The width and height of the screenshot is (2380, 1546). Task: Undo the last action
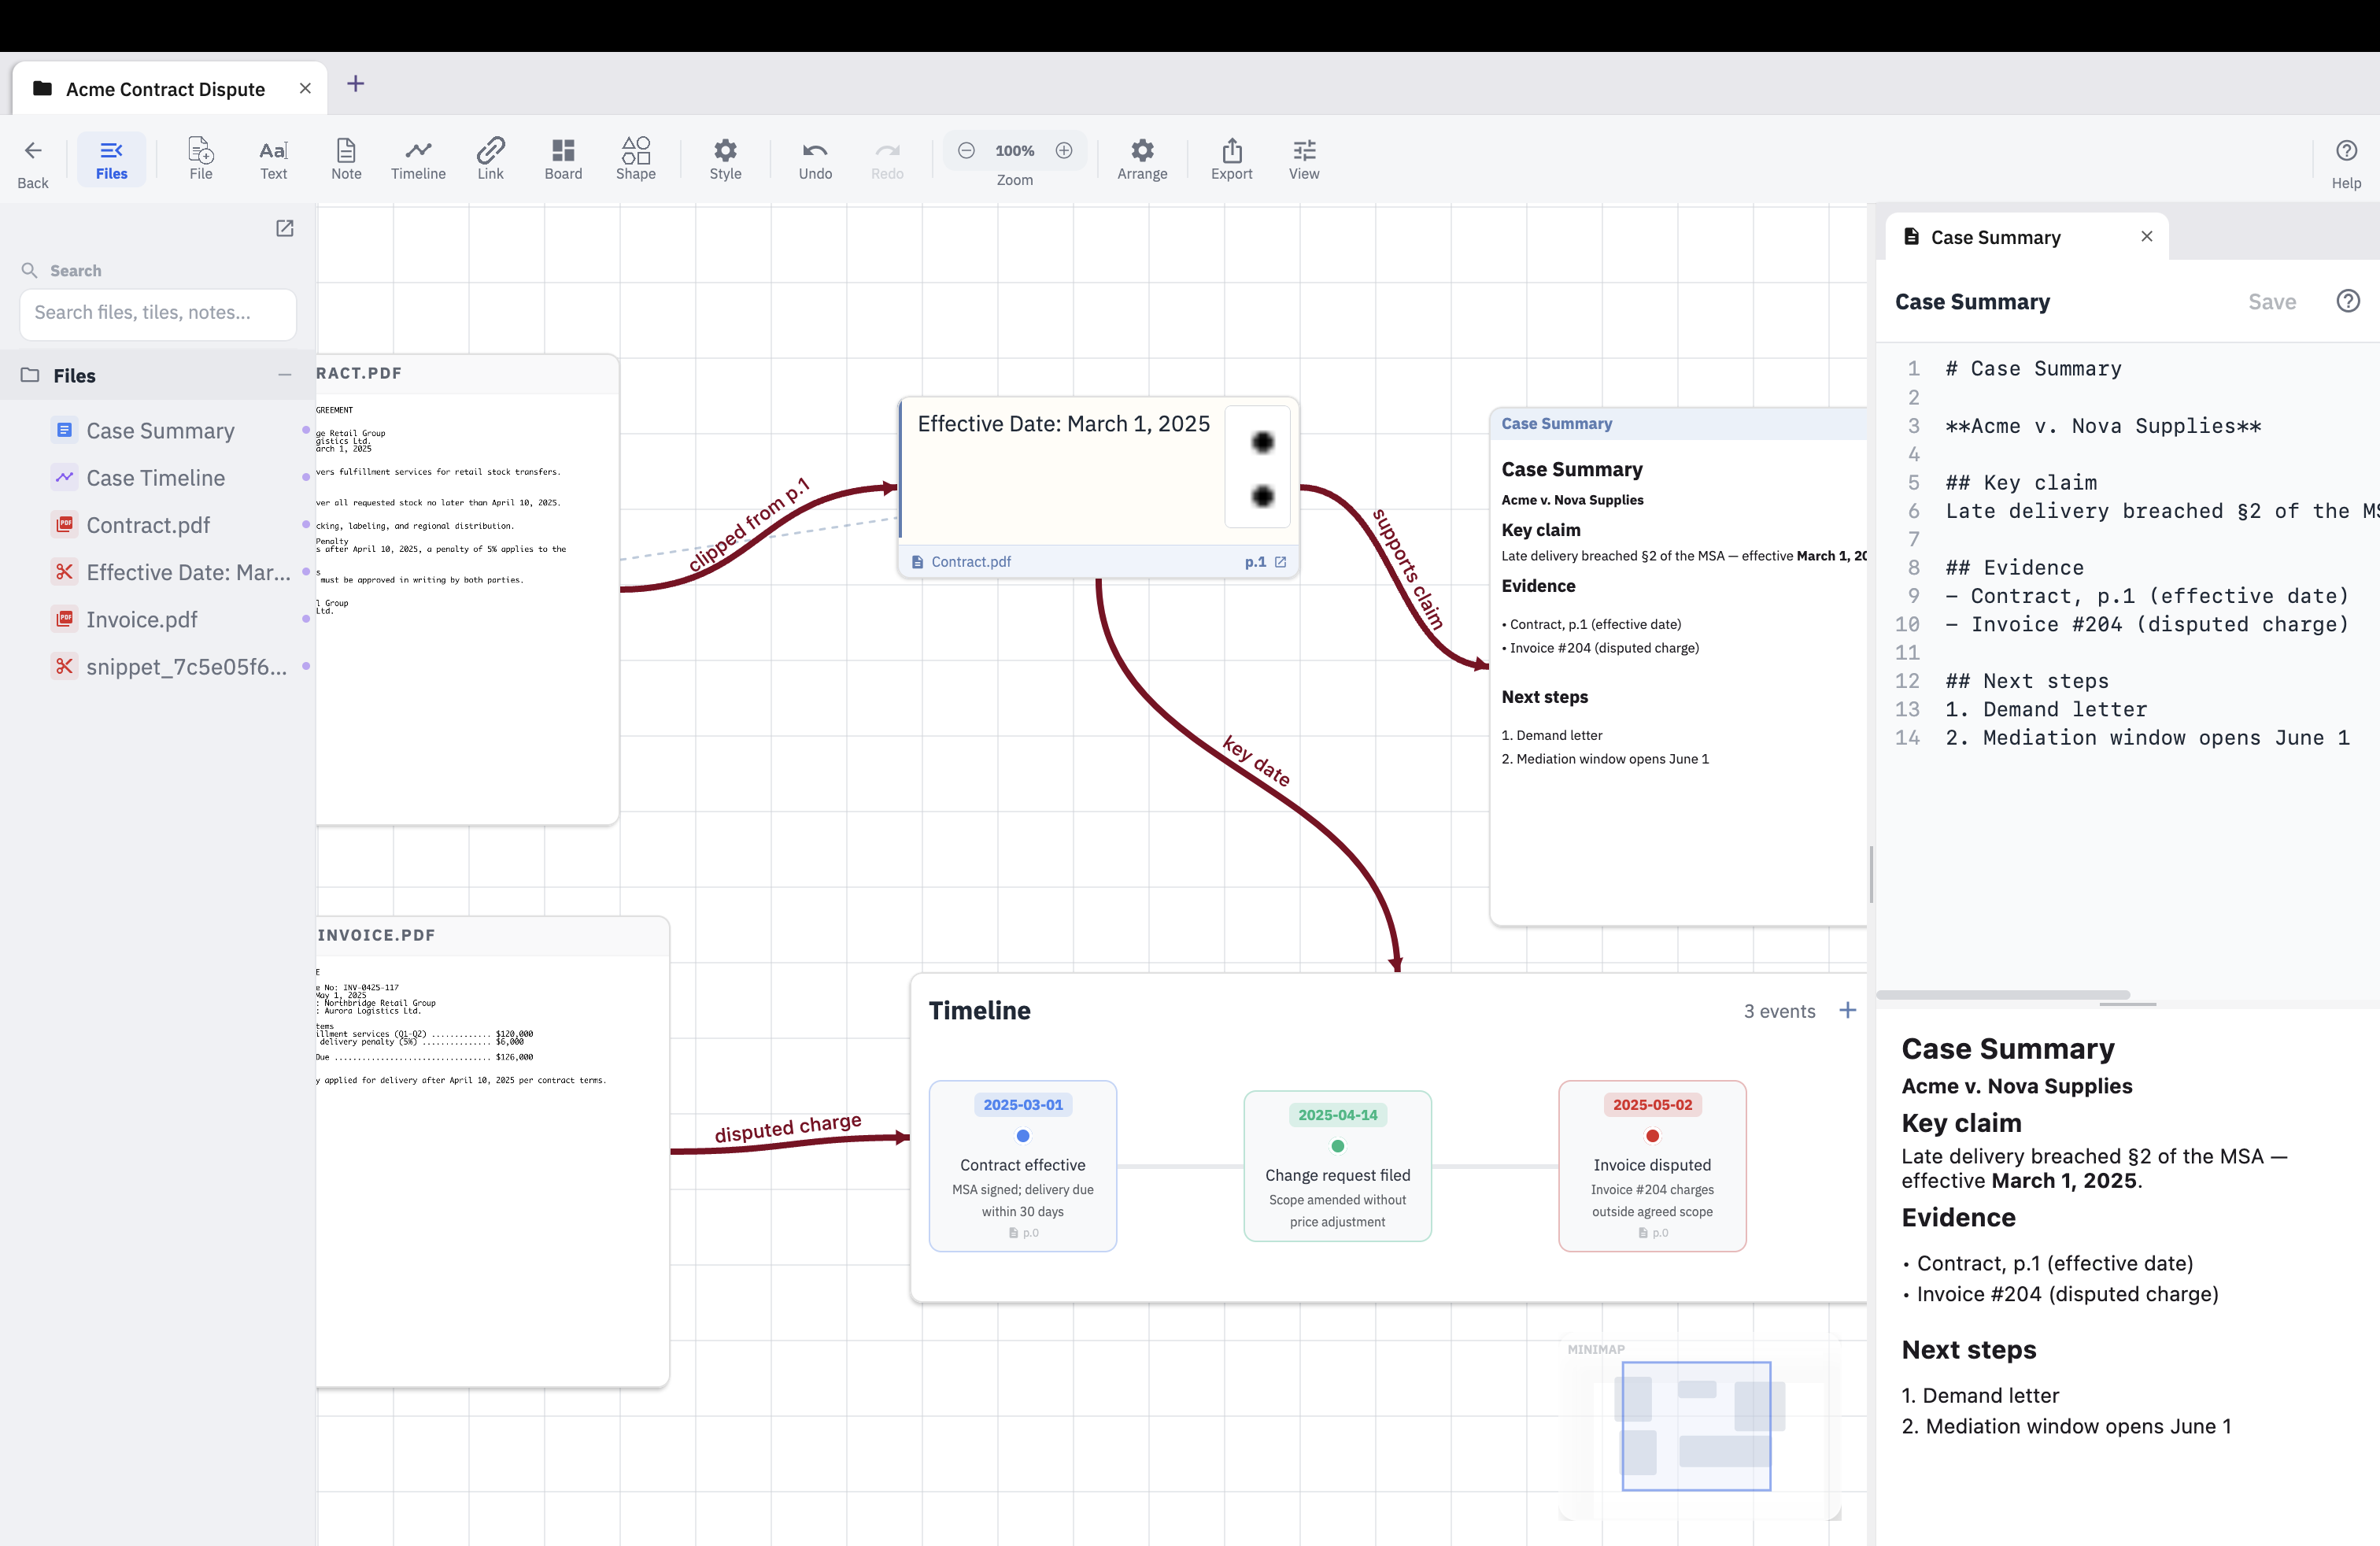(x=815, y=160)
